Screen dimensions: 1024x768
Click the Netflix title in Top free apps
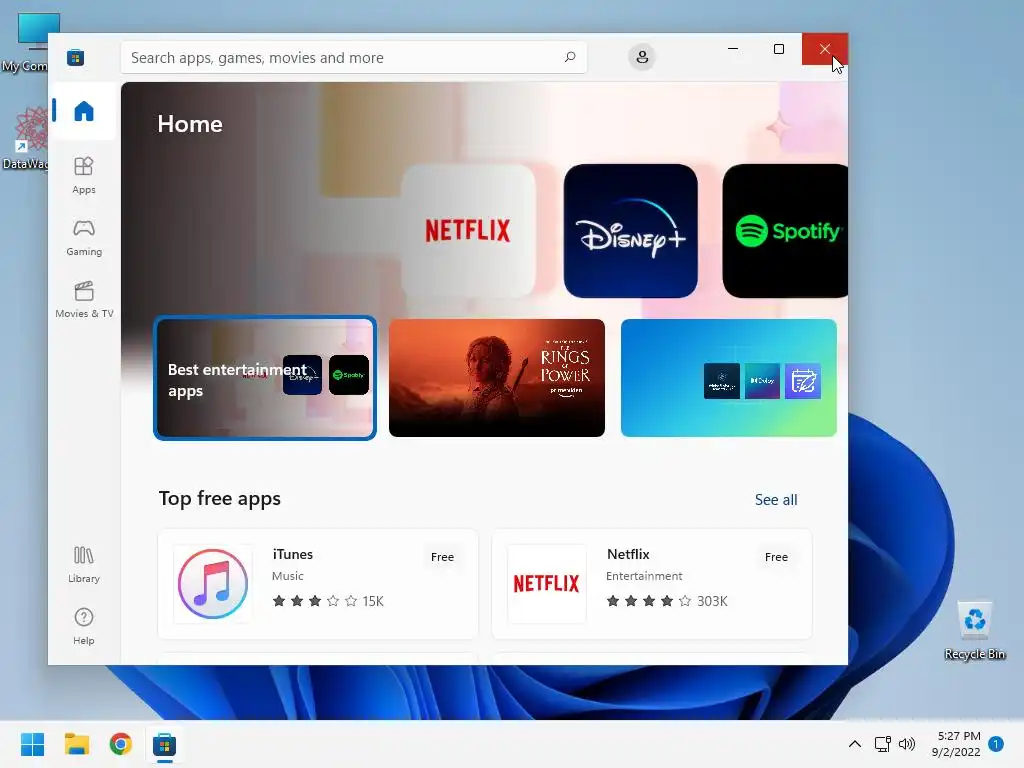(x=628, y=554)
